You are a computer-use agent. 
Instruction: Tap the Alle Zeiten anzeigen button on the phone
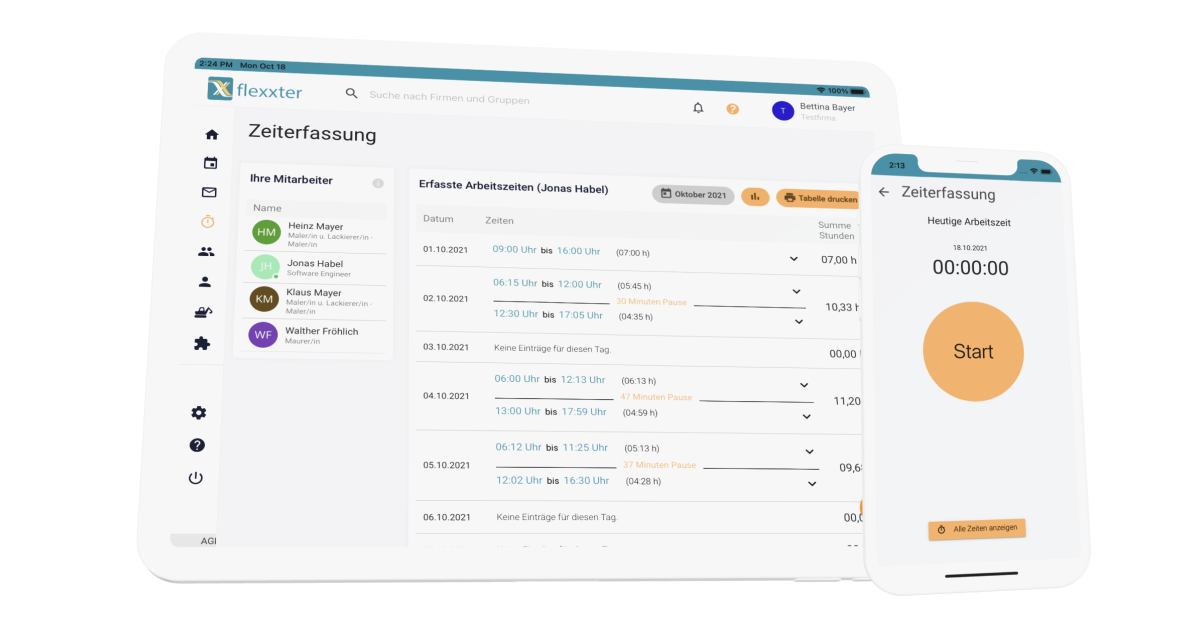pyautogui.click(x=977, y=529)
